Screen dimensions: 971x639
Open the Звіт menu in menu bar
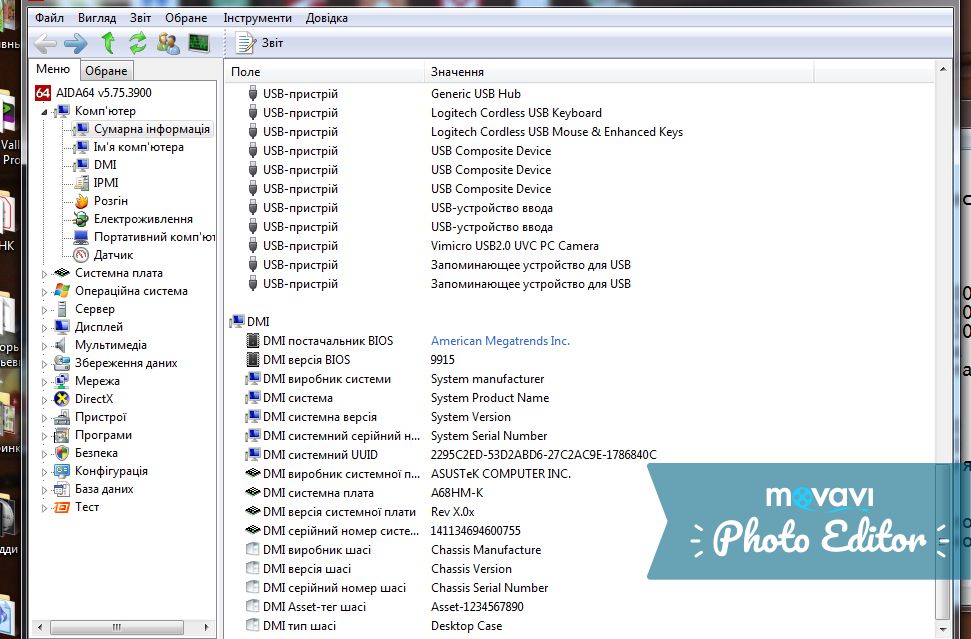(x=141, y=18)
